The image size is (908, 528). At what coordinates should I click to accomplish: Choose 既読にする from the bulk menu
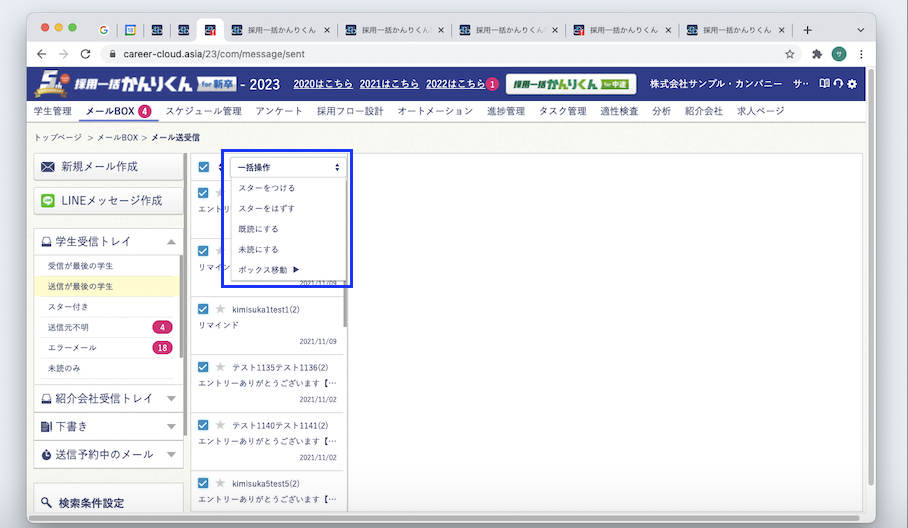(x=258, y=229)
